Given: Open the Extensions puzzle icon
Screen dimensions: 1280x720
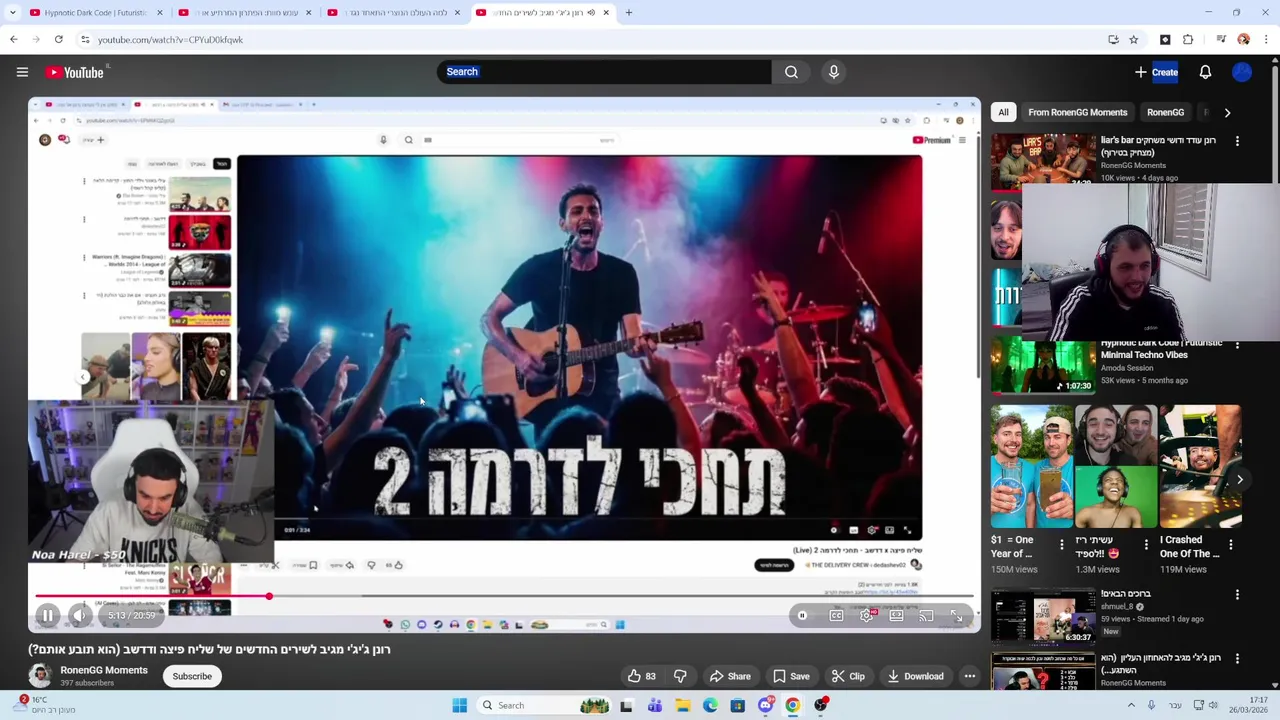Looking at the screenshot, I should point(1188,40).
